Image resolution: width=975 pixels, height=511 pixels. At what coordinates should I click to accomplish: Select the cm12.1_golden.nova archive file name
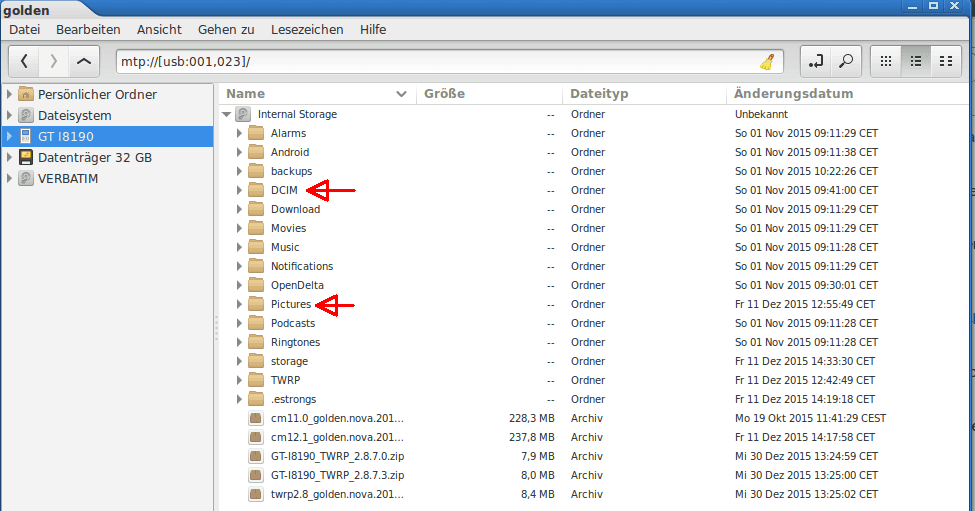[x=337, y=437]
